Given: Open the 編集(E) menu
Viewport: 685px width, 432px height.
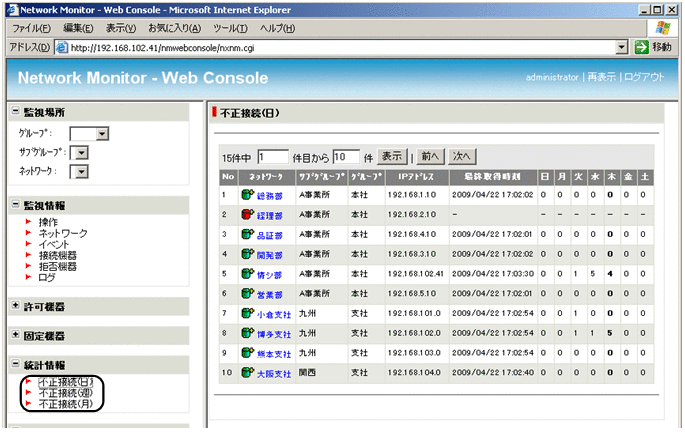Looking at the screenshot, I should coord(78,28).
